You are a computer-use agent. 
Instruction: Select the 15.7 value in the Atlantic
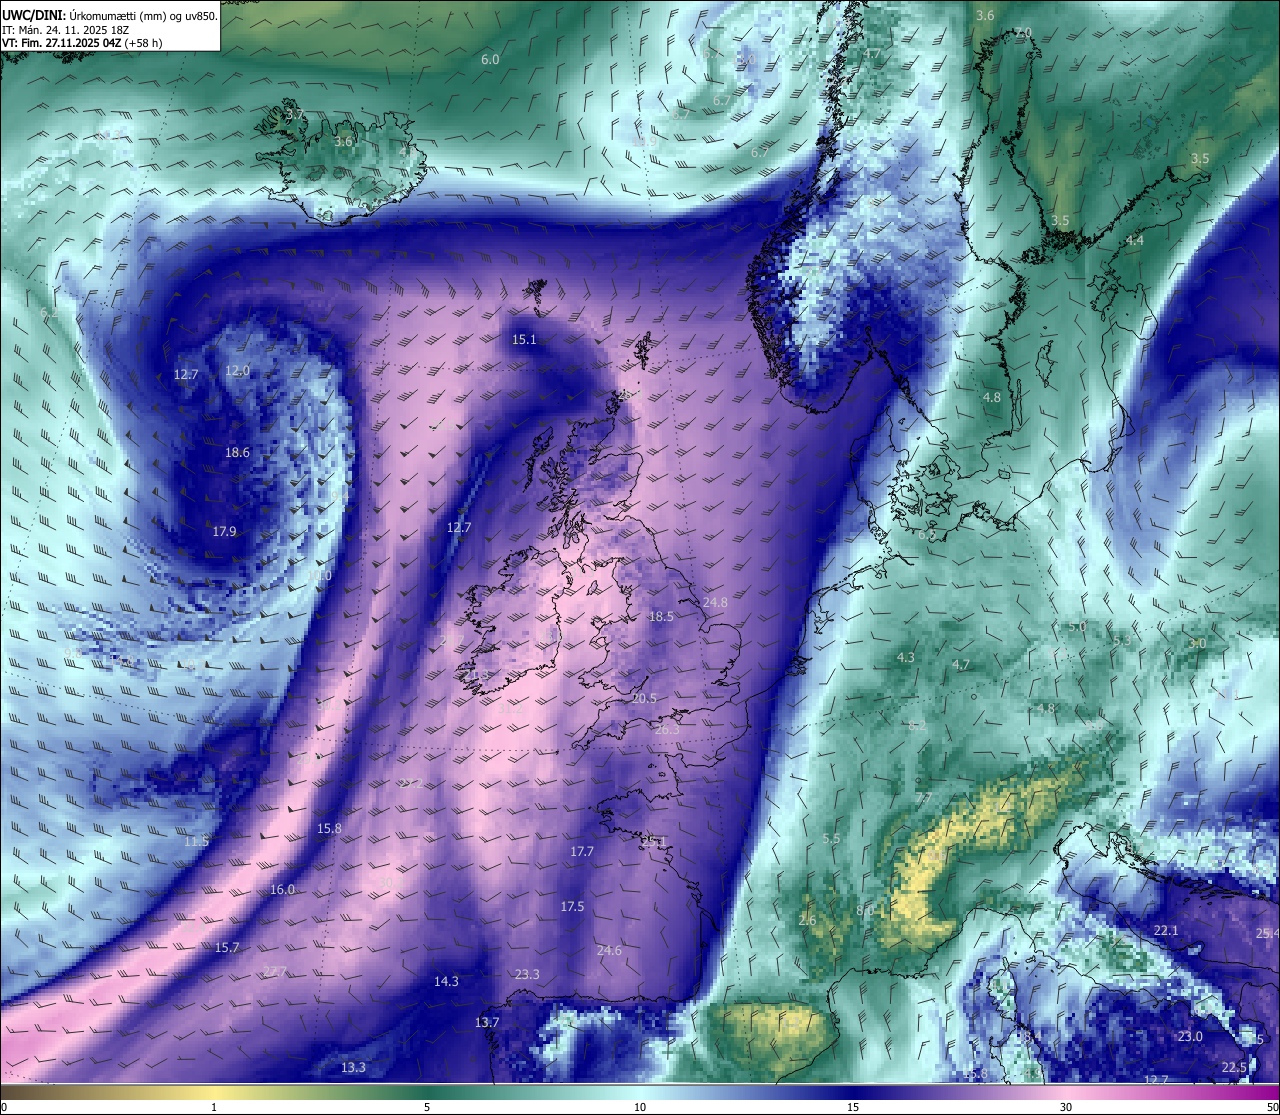pyautogui.click(x=227, y=948)
